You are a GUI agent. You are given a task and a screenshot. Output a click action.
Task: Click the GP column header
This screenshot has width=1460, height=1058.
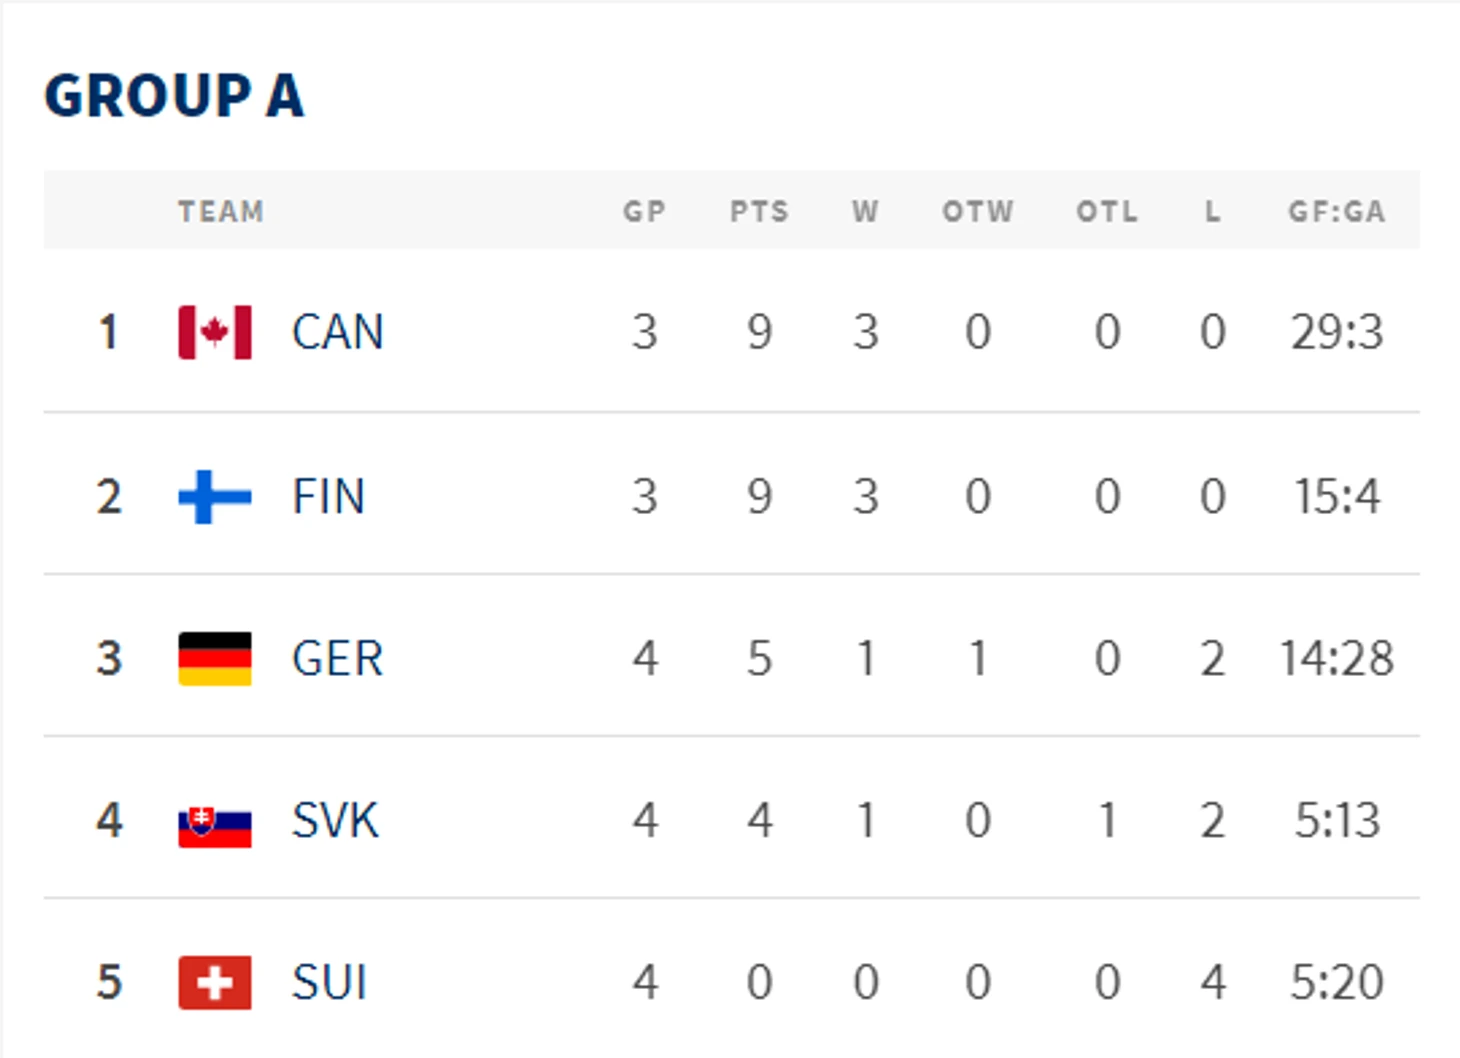click(x=644, y=212)
